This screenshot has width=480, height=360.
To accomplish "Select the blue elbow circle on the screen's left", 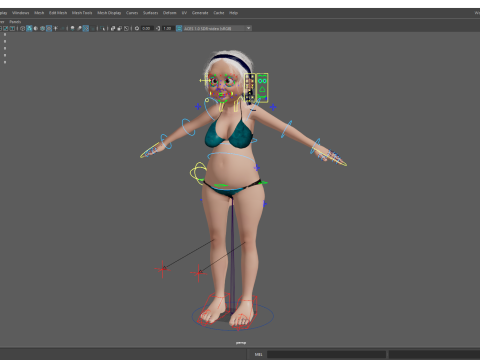I will (x=188, y=127).
